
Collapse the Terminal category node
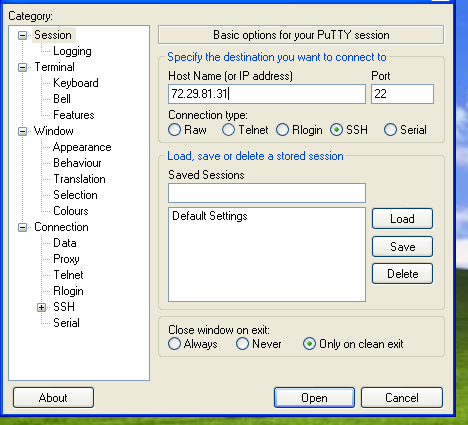(22, 67)
